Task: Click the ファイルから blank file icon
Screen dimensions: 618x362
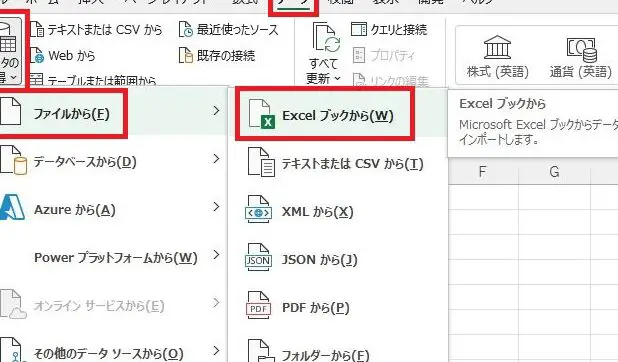Action: [x=10, y=112]
